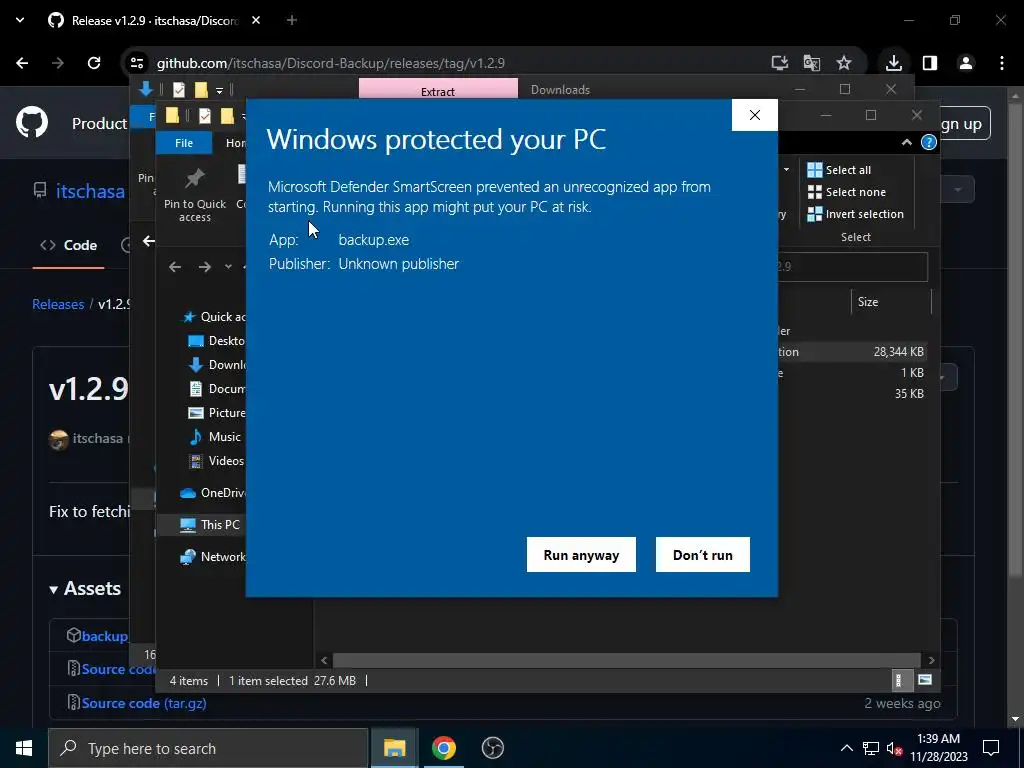1024x768 pixels.
Task: Select Network in Explorer sidebar
Action: (x=212, y=556)
